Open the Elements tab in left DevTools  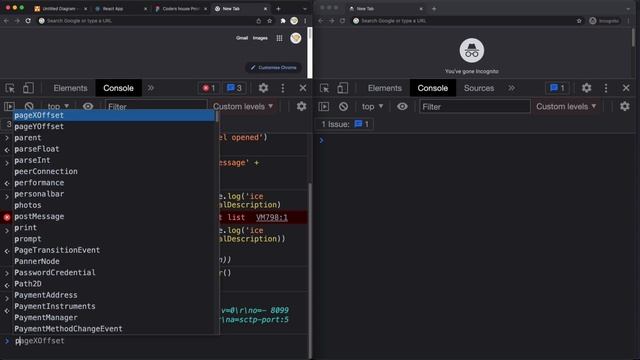coord(70,88)
